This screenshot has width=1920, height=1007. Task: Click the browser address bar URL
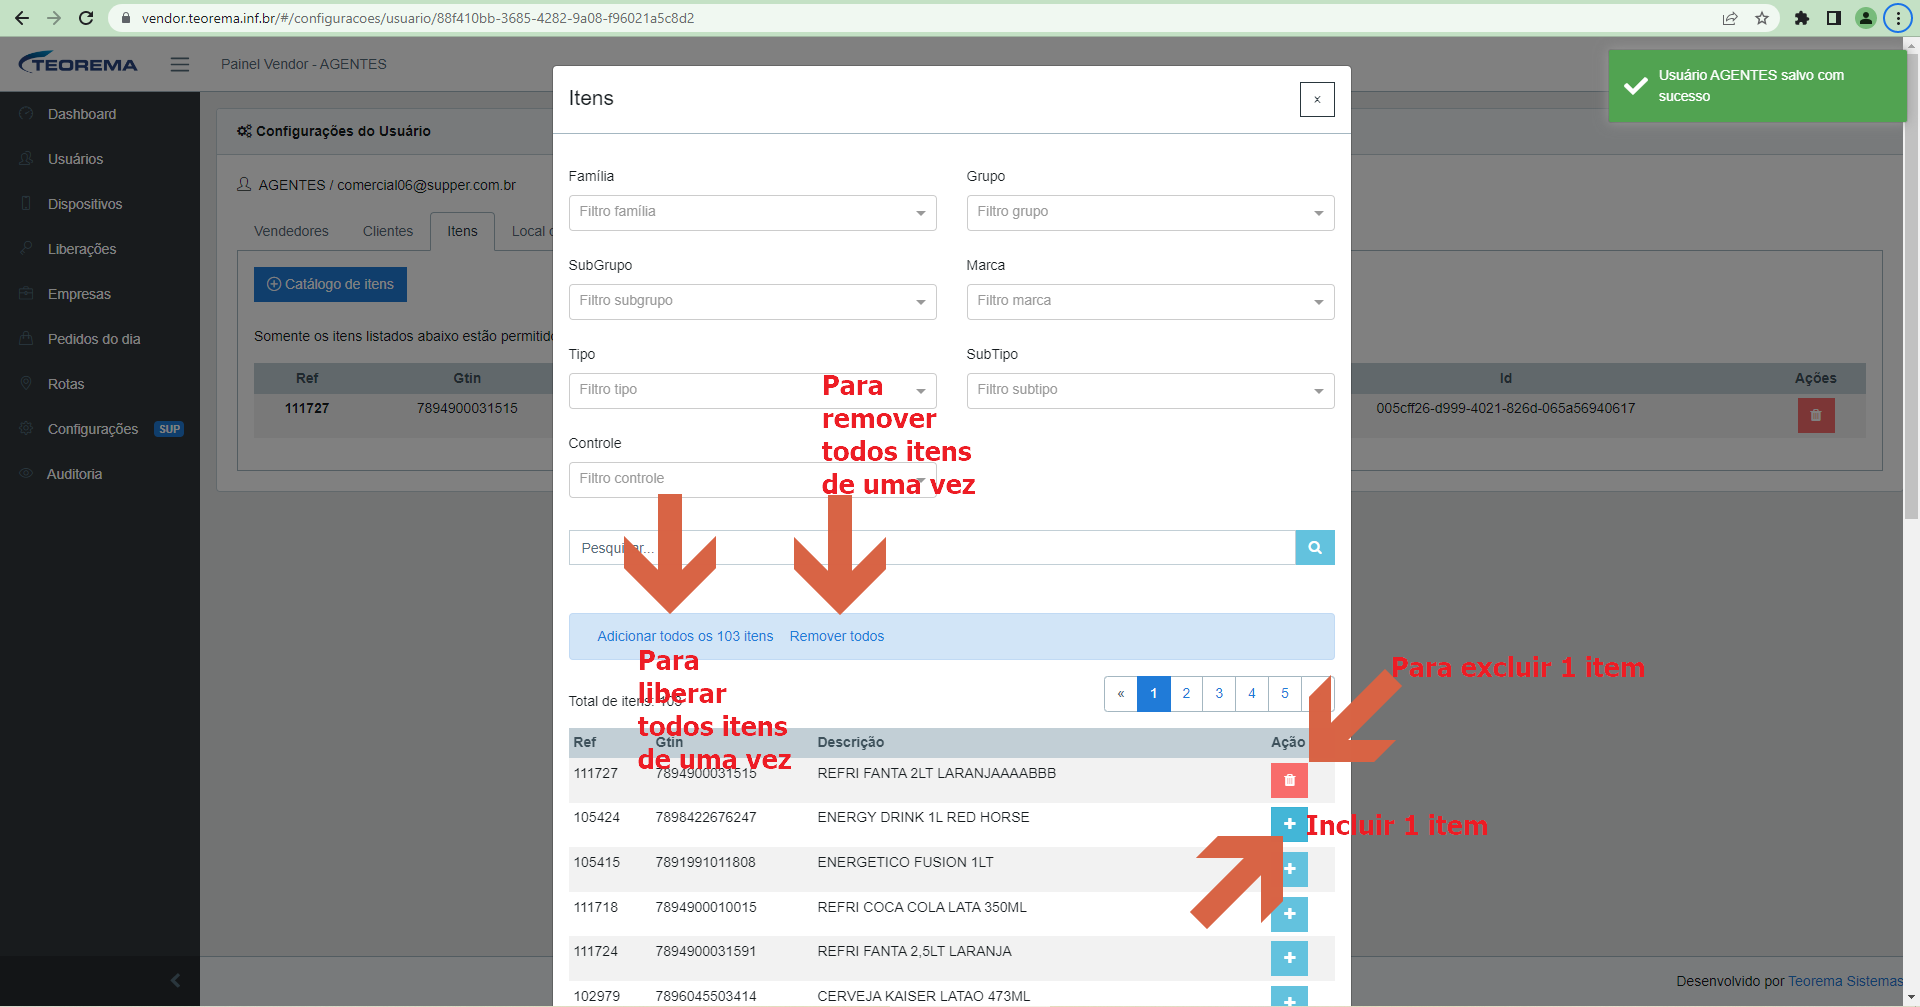tap(418, 18)
